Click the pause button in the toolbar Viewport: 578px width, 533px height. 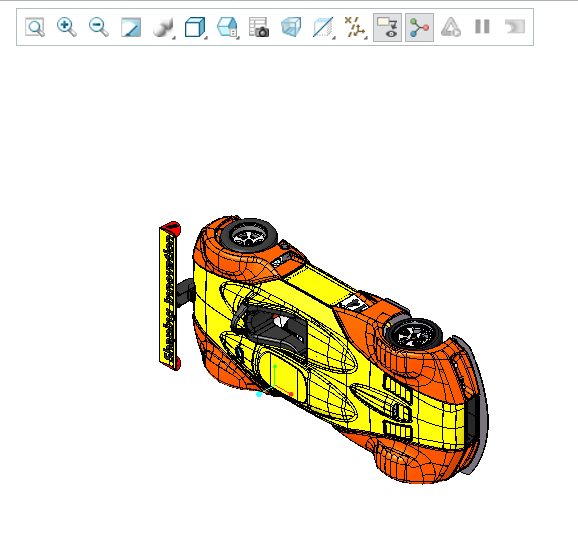[483, 27]
